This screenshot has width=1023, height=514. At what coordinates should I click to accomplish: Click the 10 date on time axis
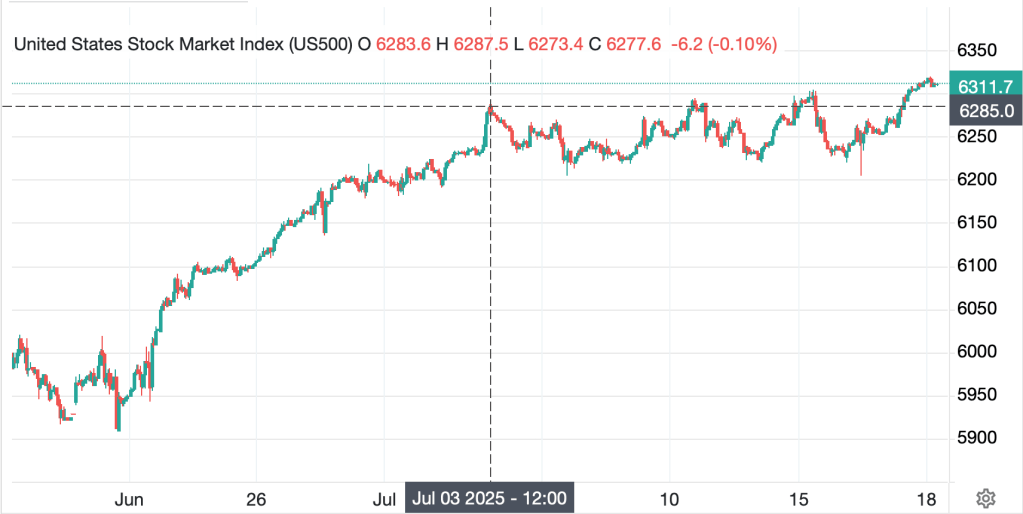670,497
